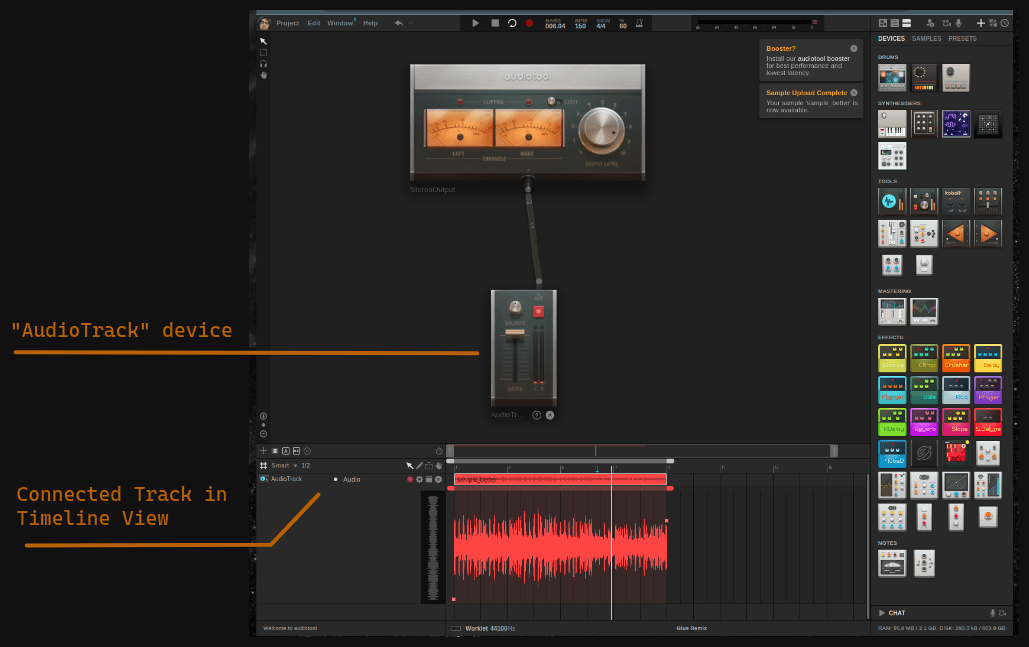Click the timeline stopwatch icon

439,451
